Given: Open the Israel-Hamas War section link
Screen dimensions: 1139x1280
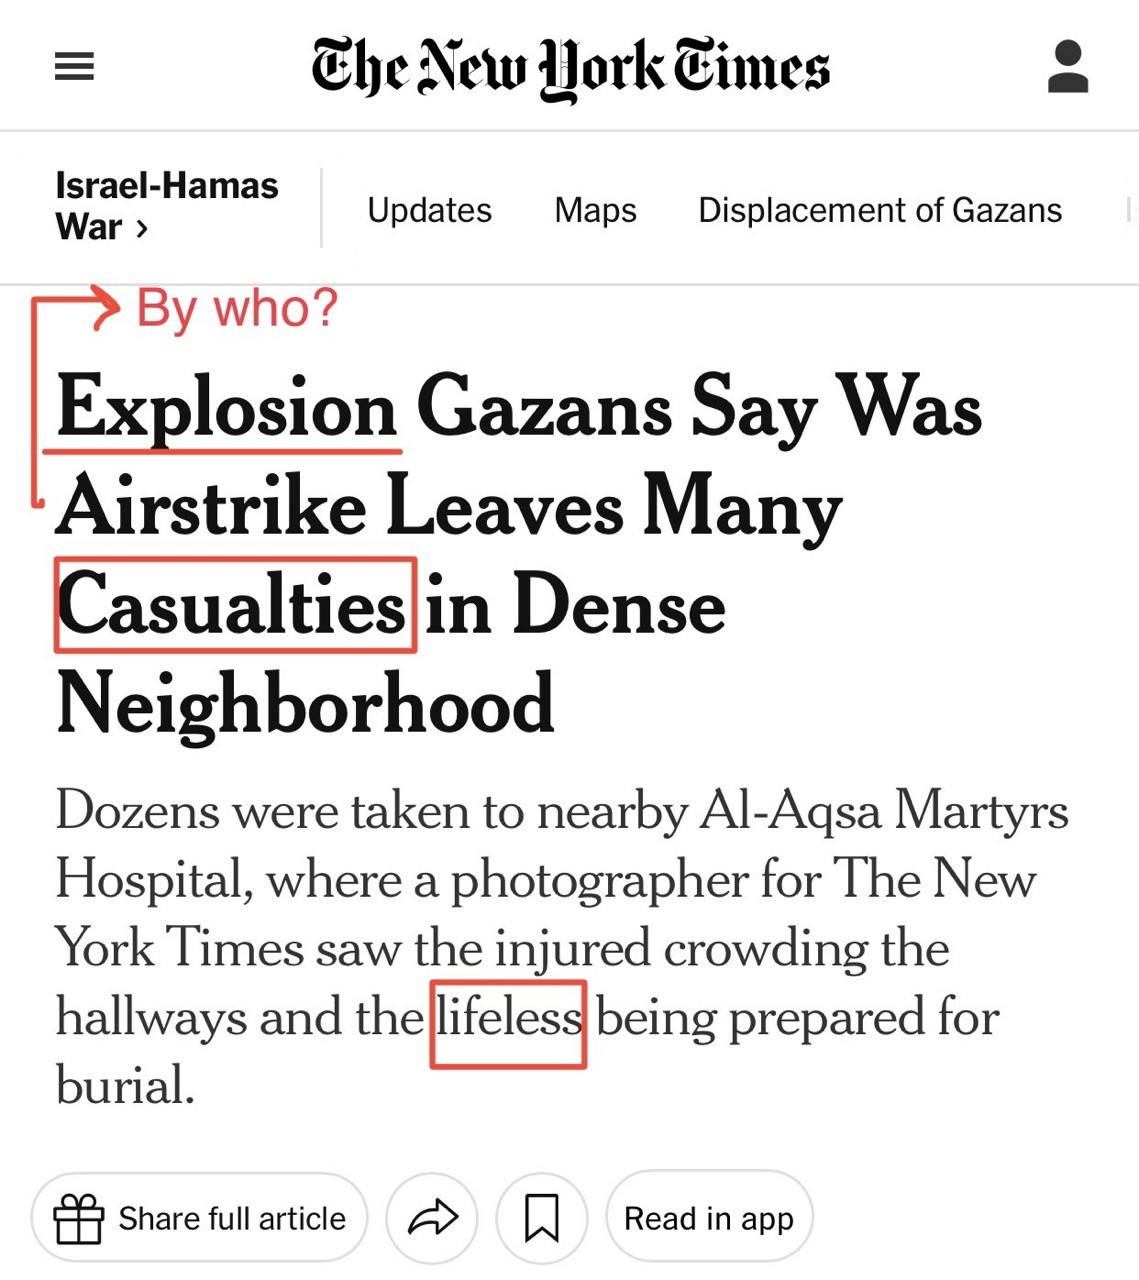Looking at the screenshot, I should pyautogui.click(x=166, y=206).
